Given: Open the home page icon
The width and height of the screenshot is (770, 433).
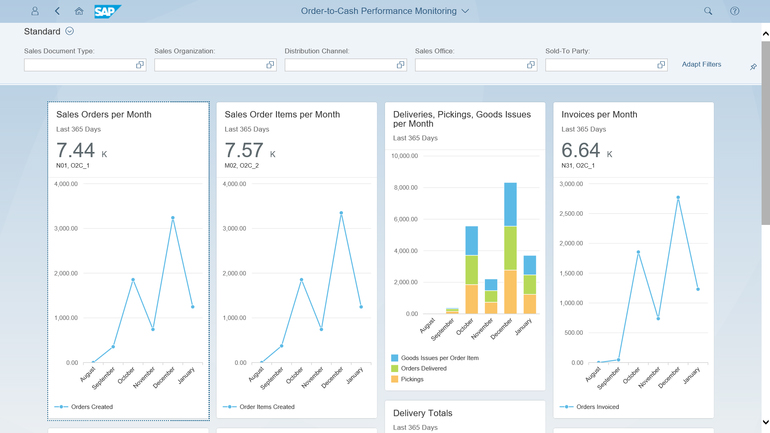Looking at the screenshot, I should (x=79, y=11).
